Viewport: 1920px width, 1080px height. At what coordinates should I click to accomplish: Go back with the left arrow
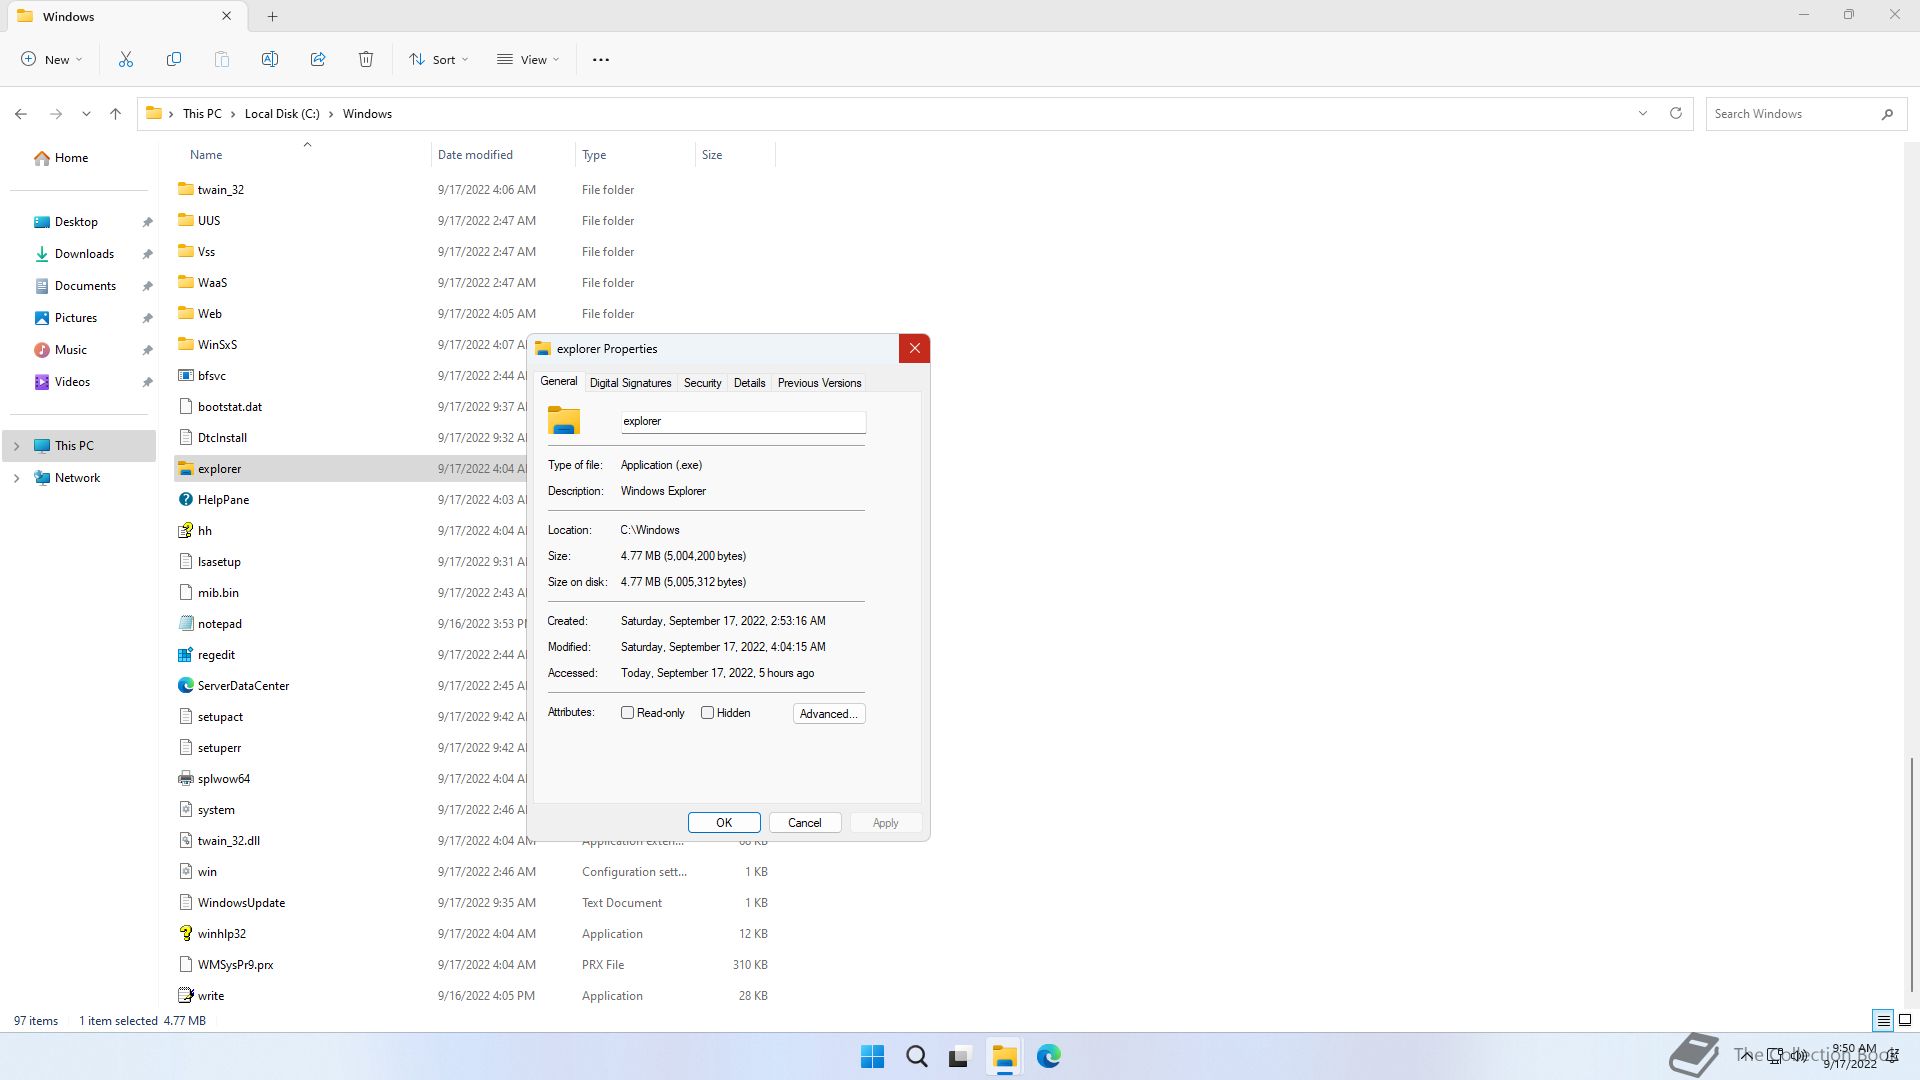(21, 114)
